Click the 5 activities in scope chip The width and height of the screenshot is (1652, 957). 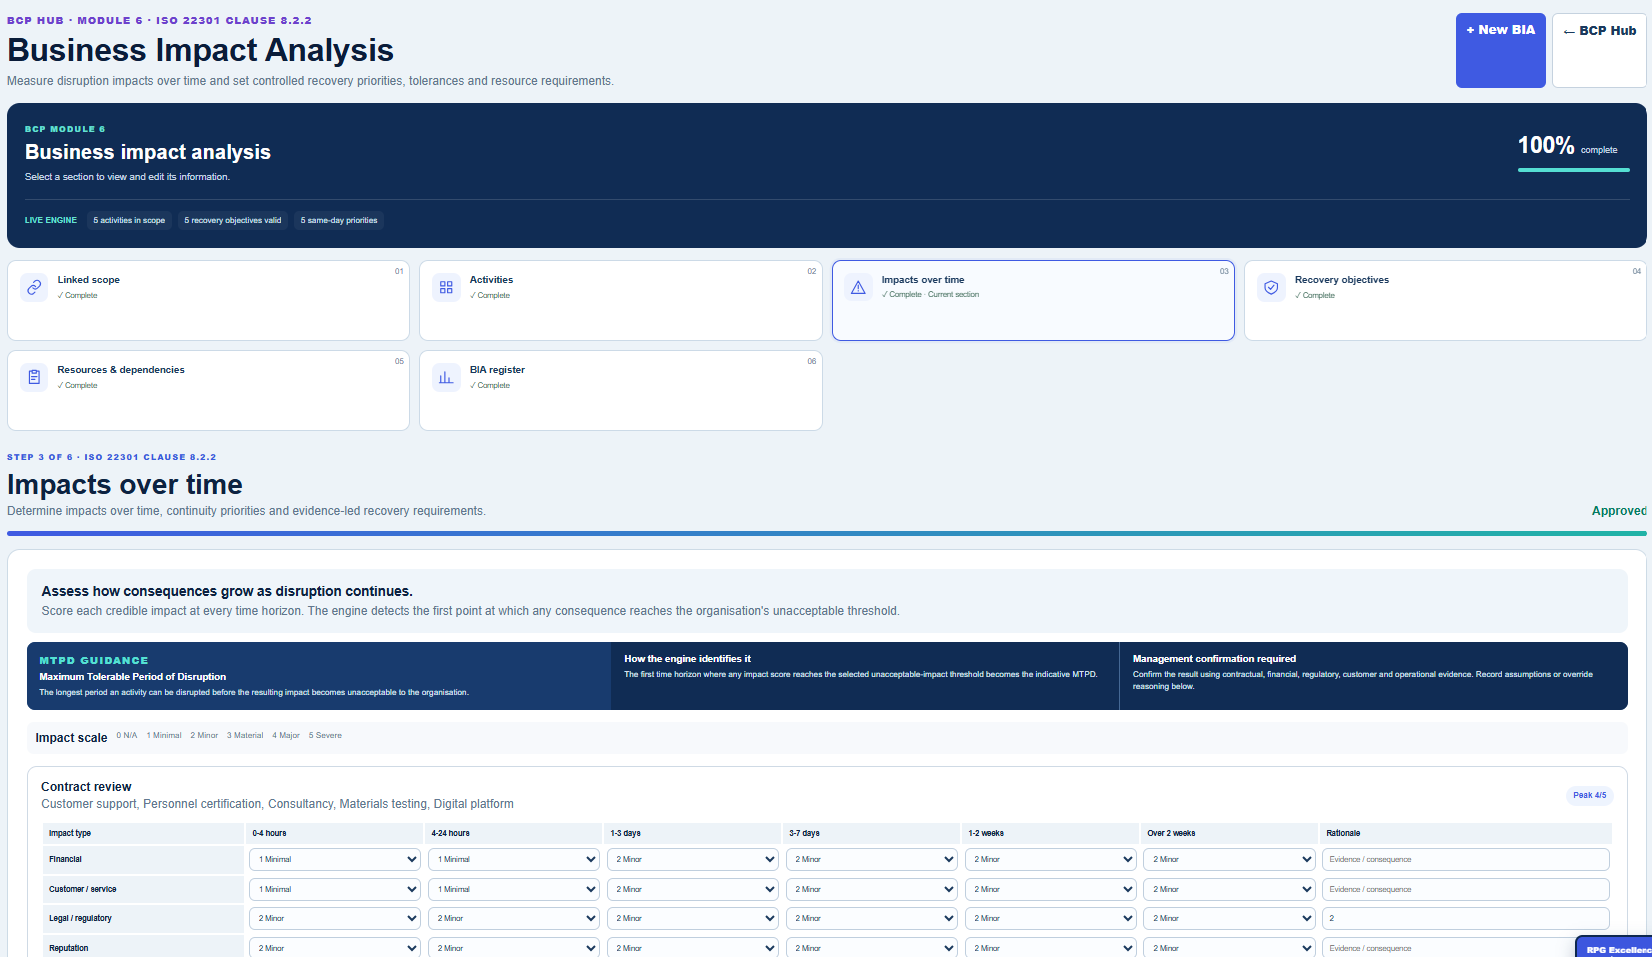coord(129,220)
